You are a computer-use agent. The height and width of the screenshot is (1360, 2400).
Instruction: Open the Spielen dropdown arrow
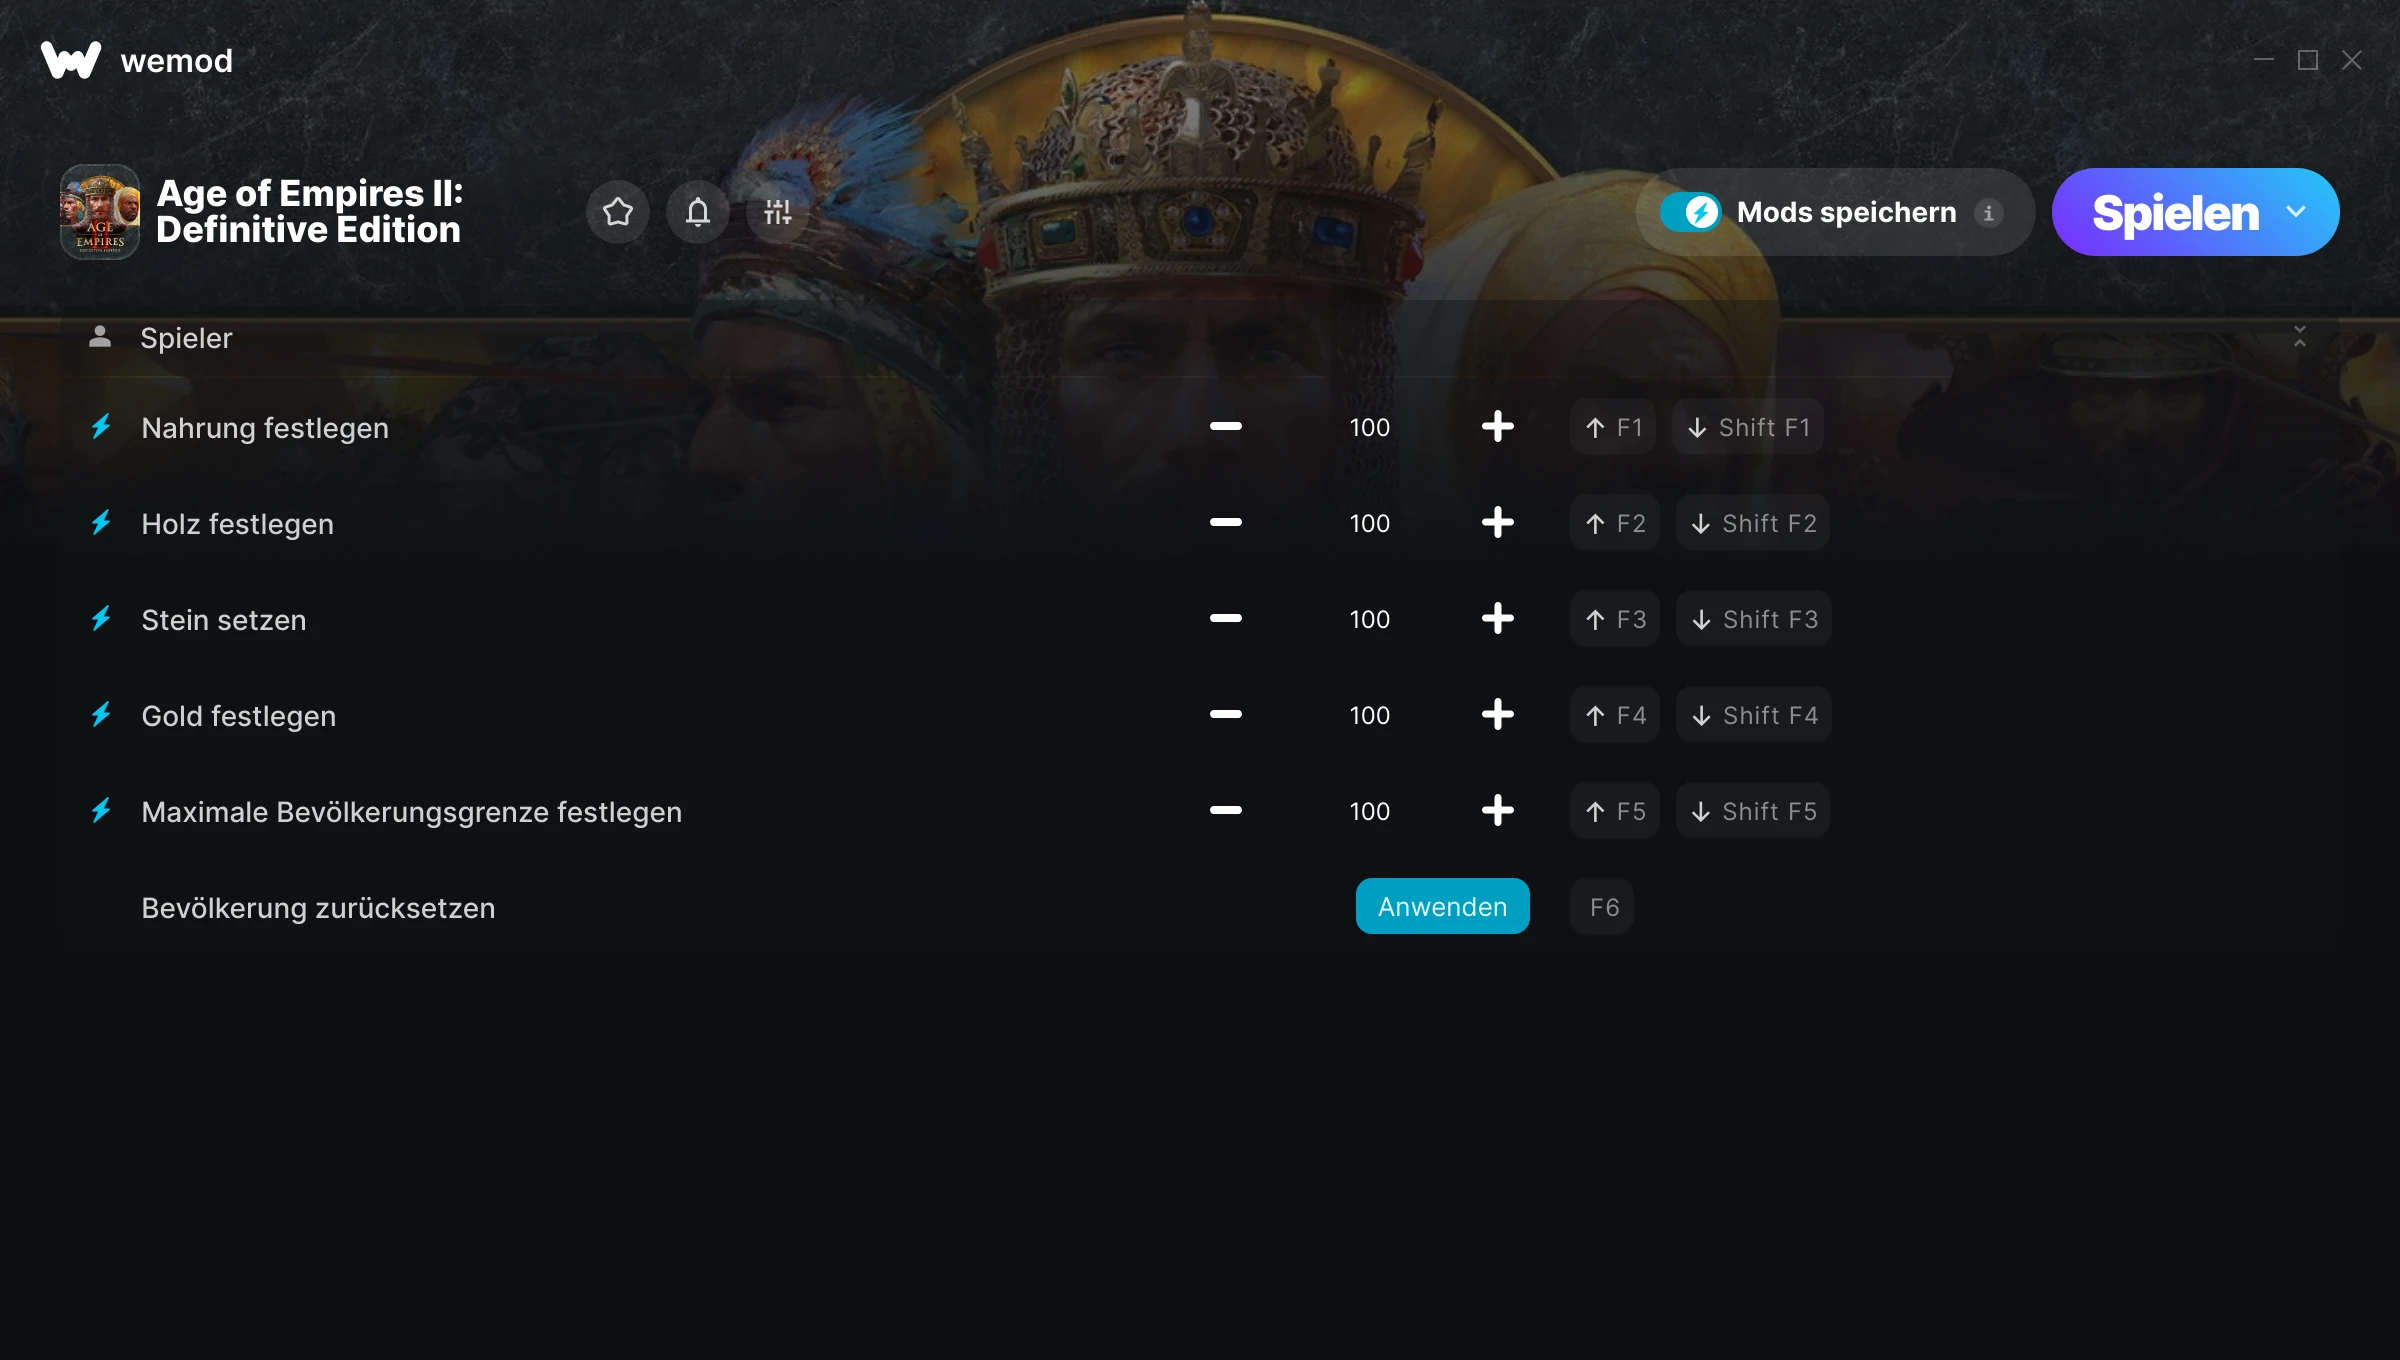(x=2296, y=212)
